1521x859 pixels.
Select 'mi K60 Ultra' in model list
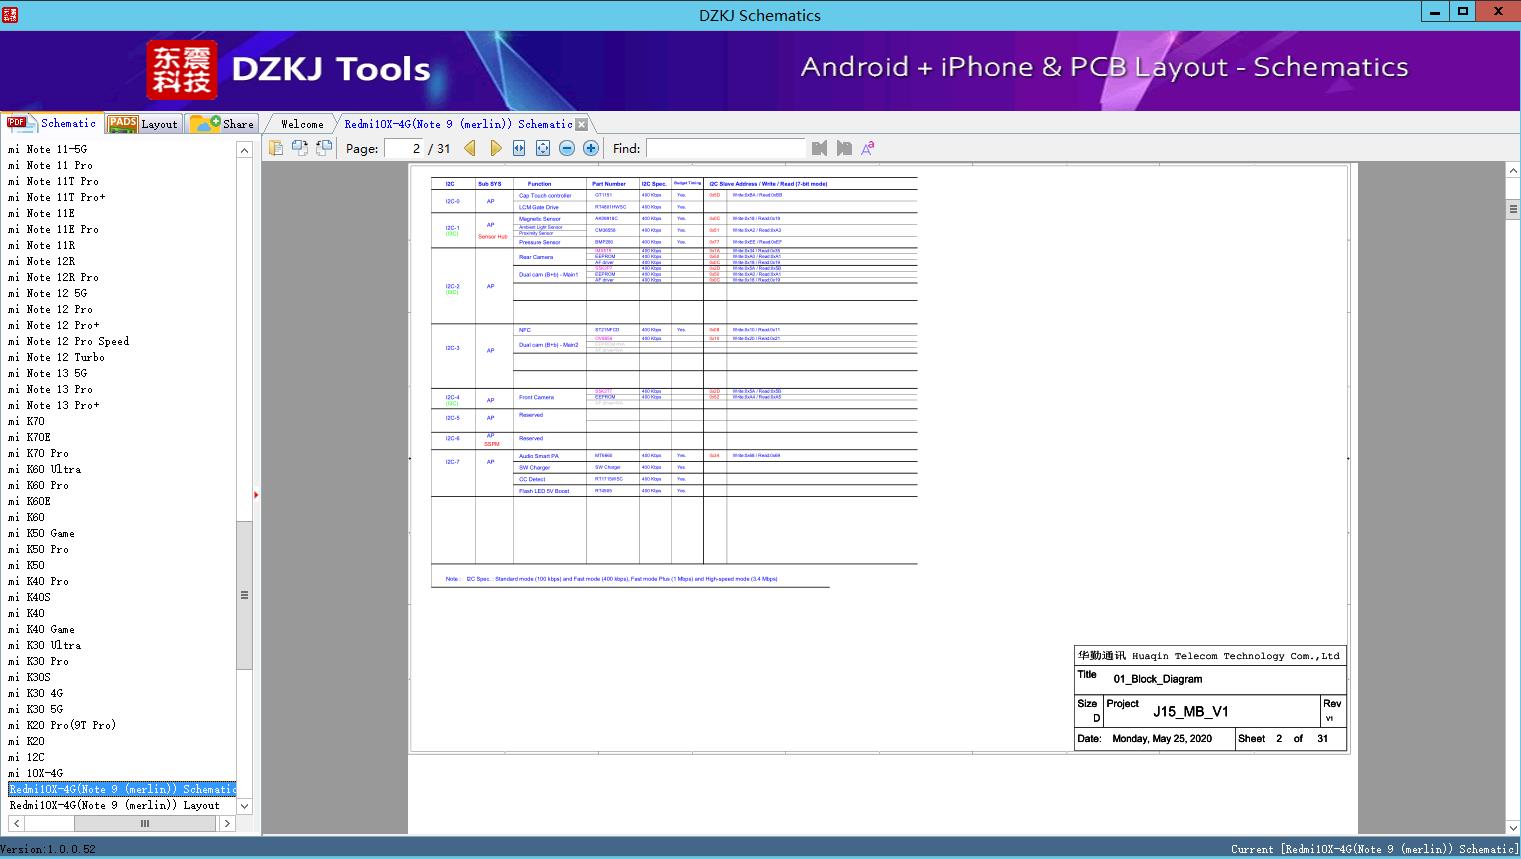(44, 469)
